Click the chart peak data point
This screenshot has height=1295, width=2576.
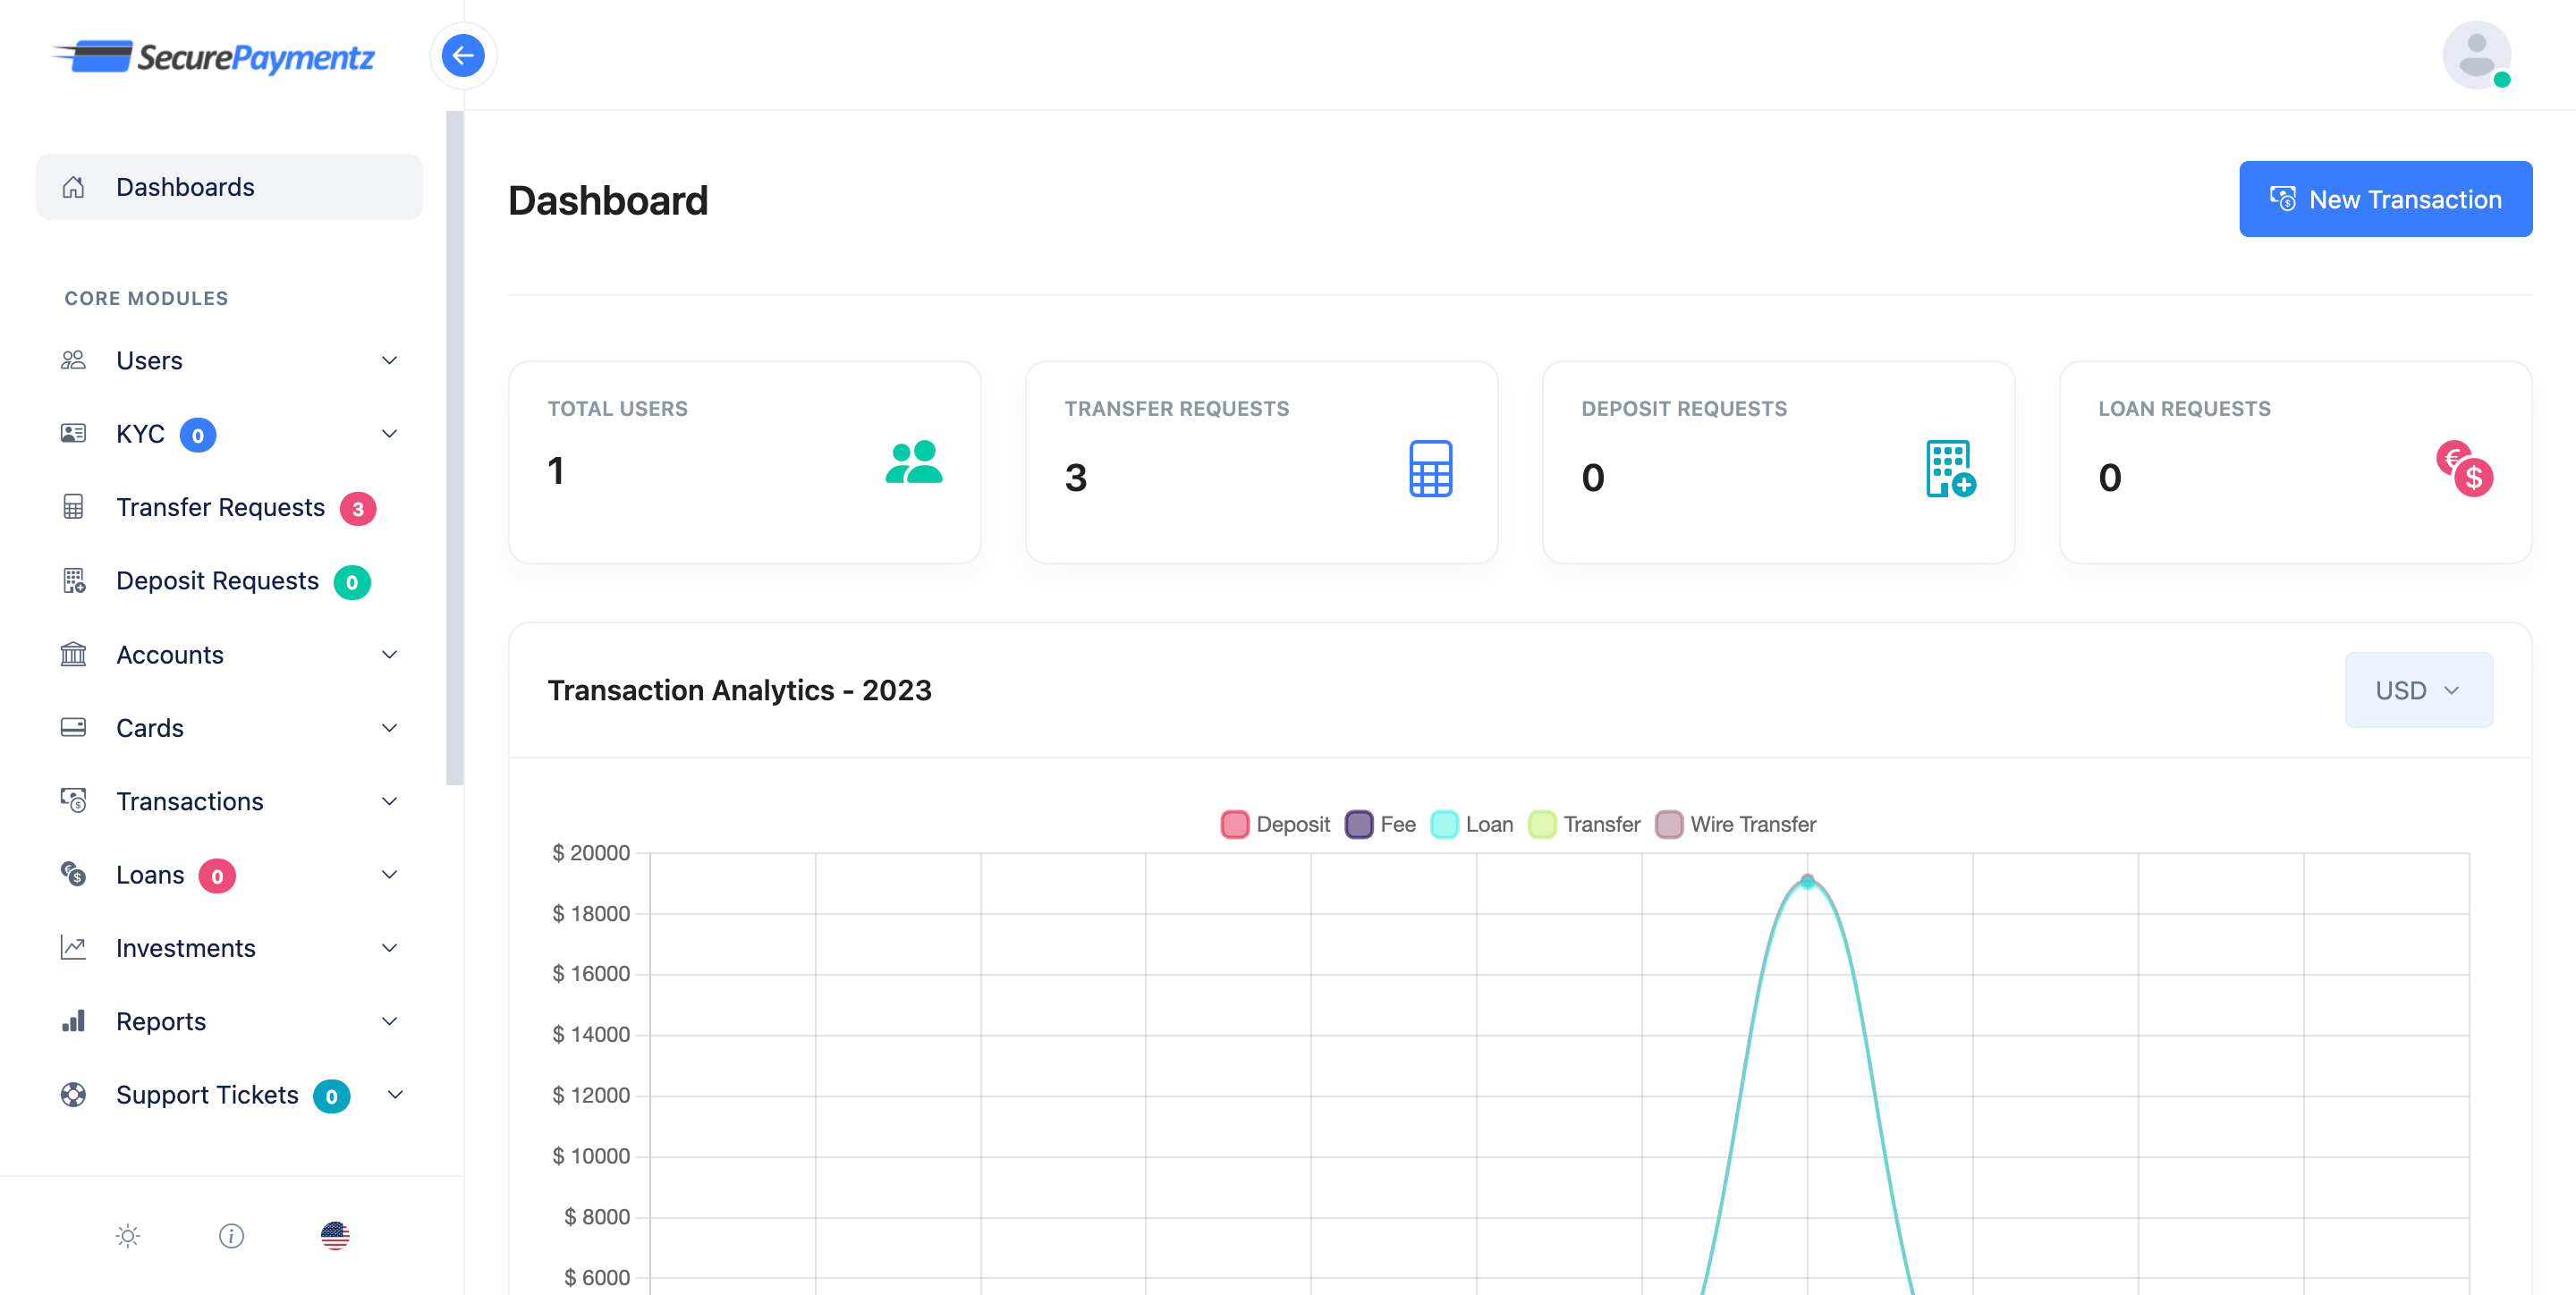pos(1807,881)
